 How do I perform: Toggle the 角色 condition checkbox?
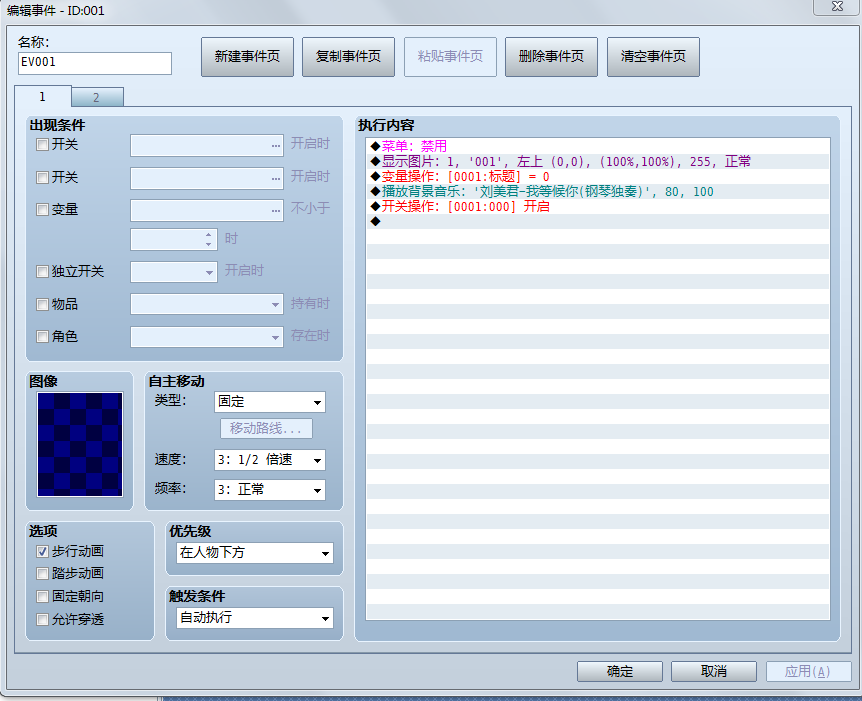coord(42,336)
